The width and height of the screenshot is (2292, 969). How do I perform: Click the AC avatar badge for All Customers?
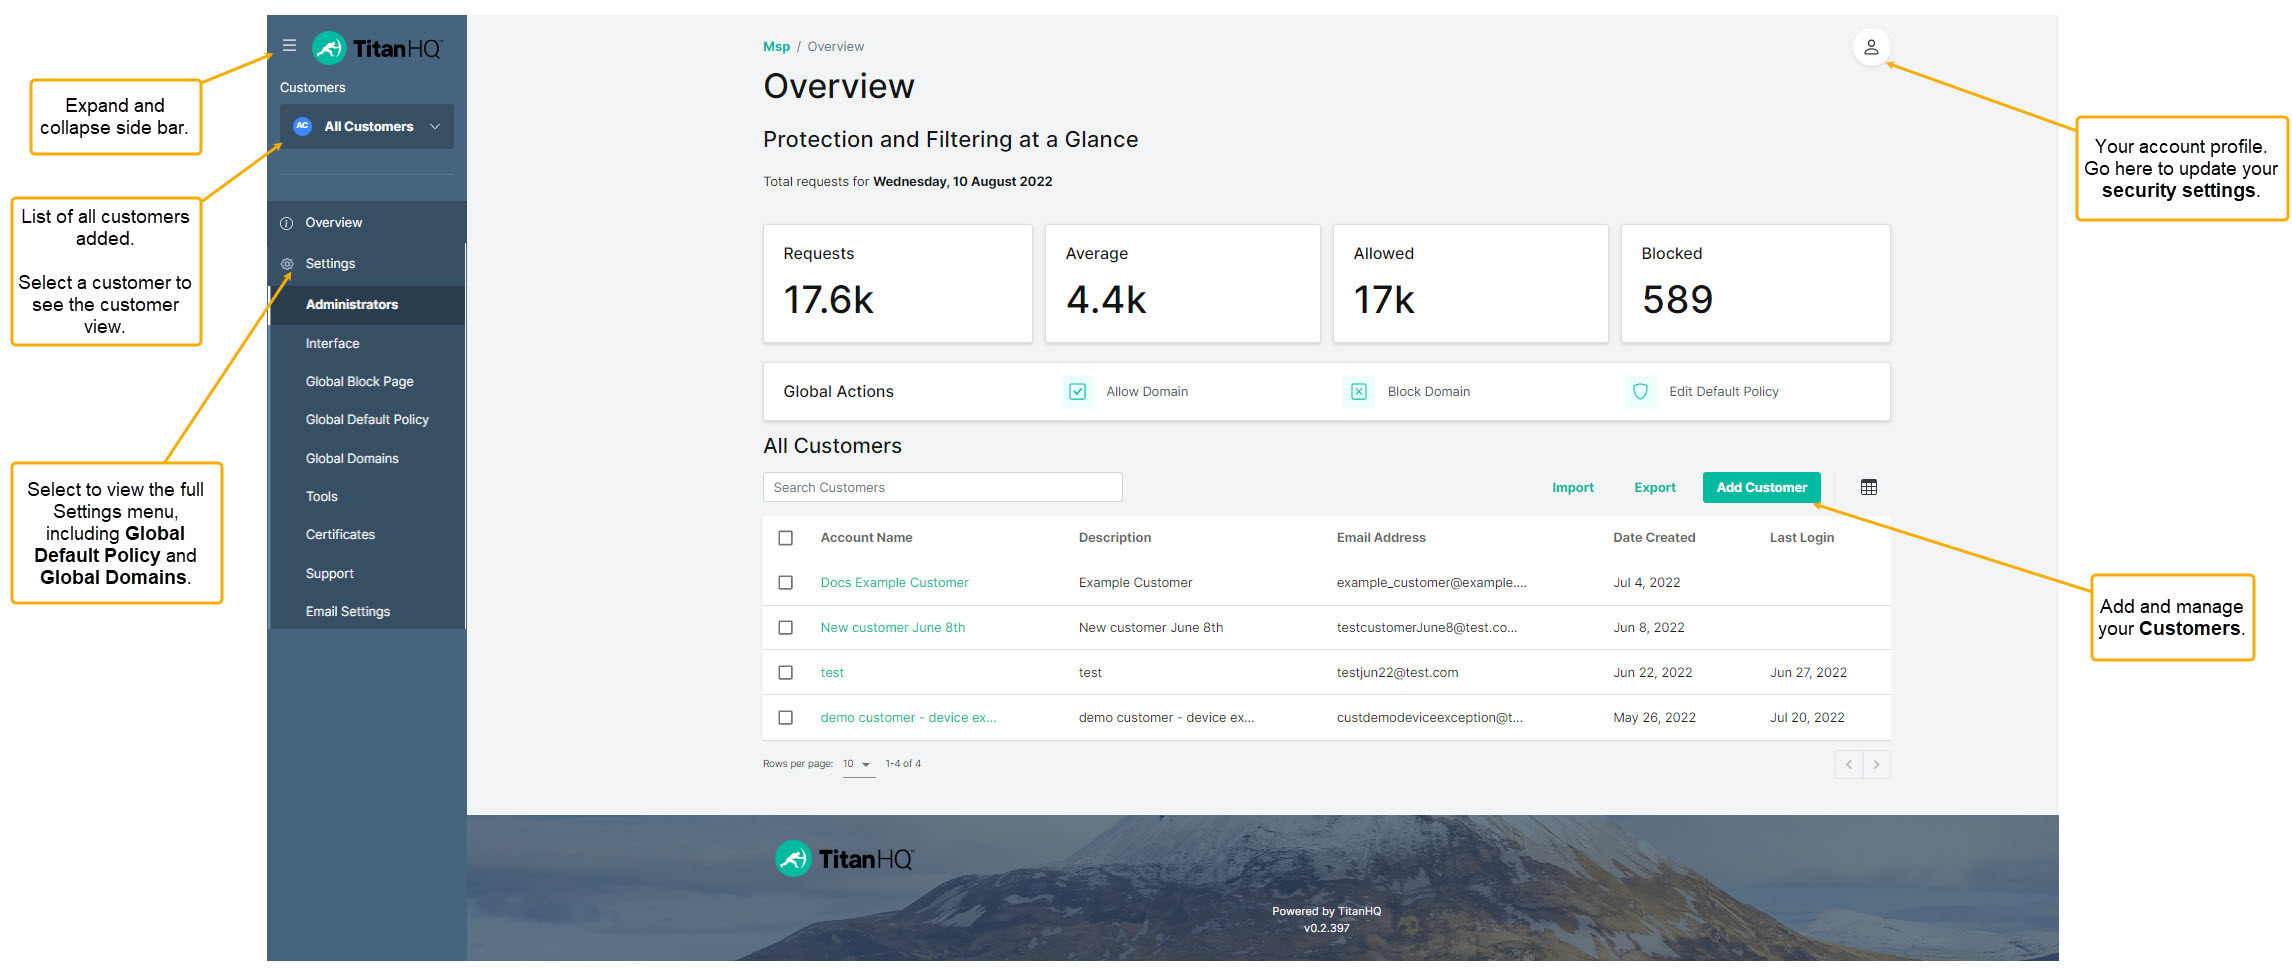pyautogui.click(x=302, y=126)
